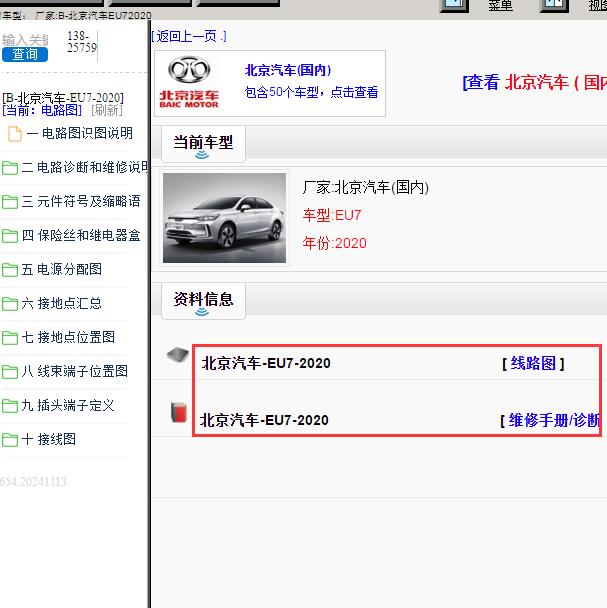The height and width of the screenshot is (608, 607).
Task: Click folder icon beside 五 电源分配图
Action: click(x=10, y=270)
